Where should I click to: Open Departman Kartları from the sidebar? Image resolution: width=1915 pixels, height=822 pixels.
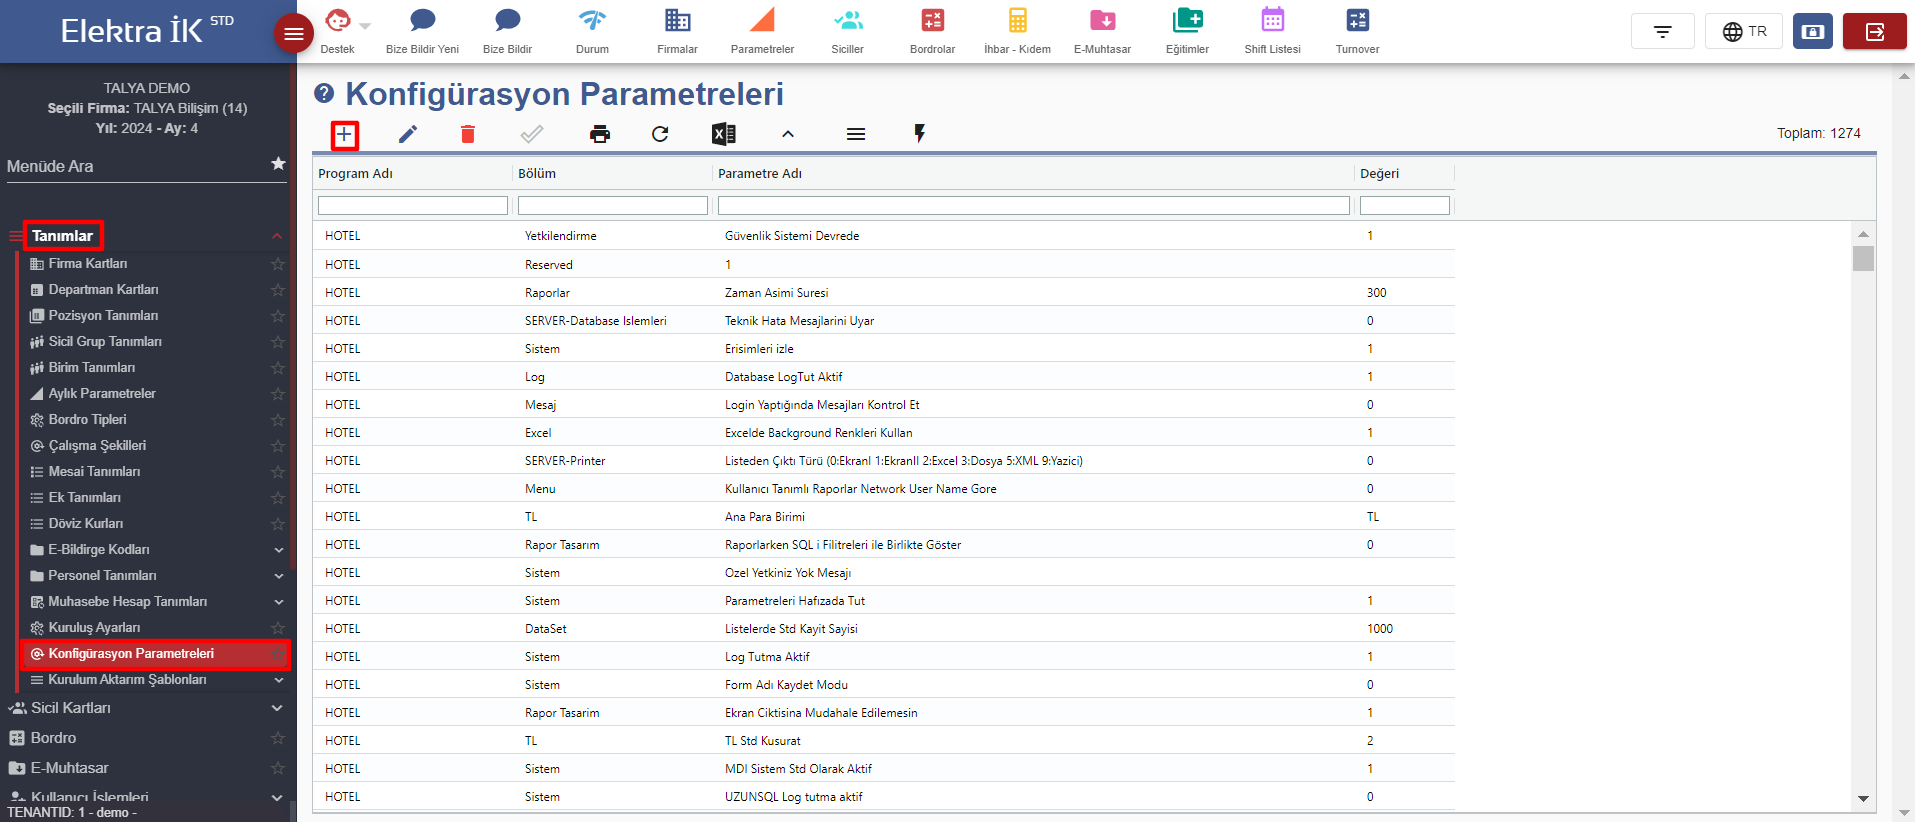[x=103, y=290]
